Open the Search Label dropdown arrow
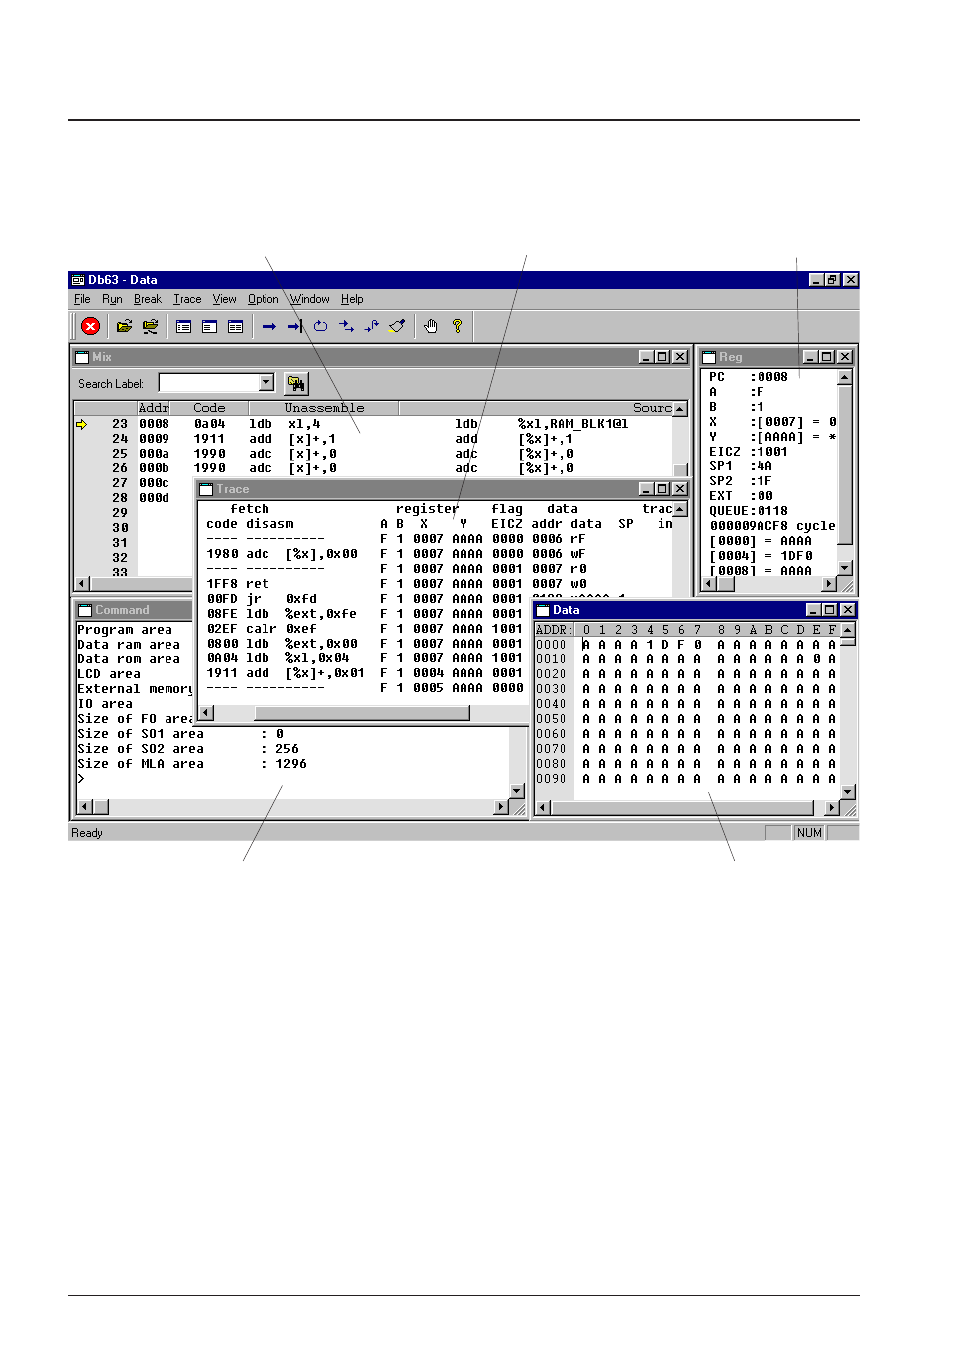Image resolution: width=954 pixels, height=1348 pixels. pos(266,382)
